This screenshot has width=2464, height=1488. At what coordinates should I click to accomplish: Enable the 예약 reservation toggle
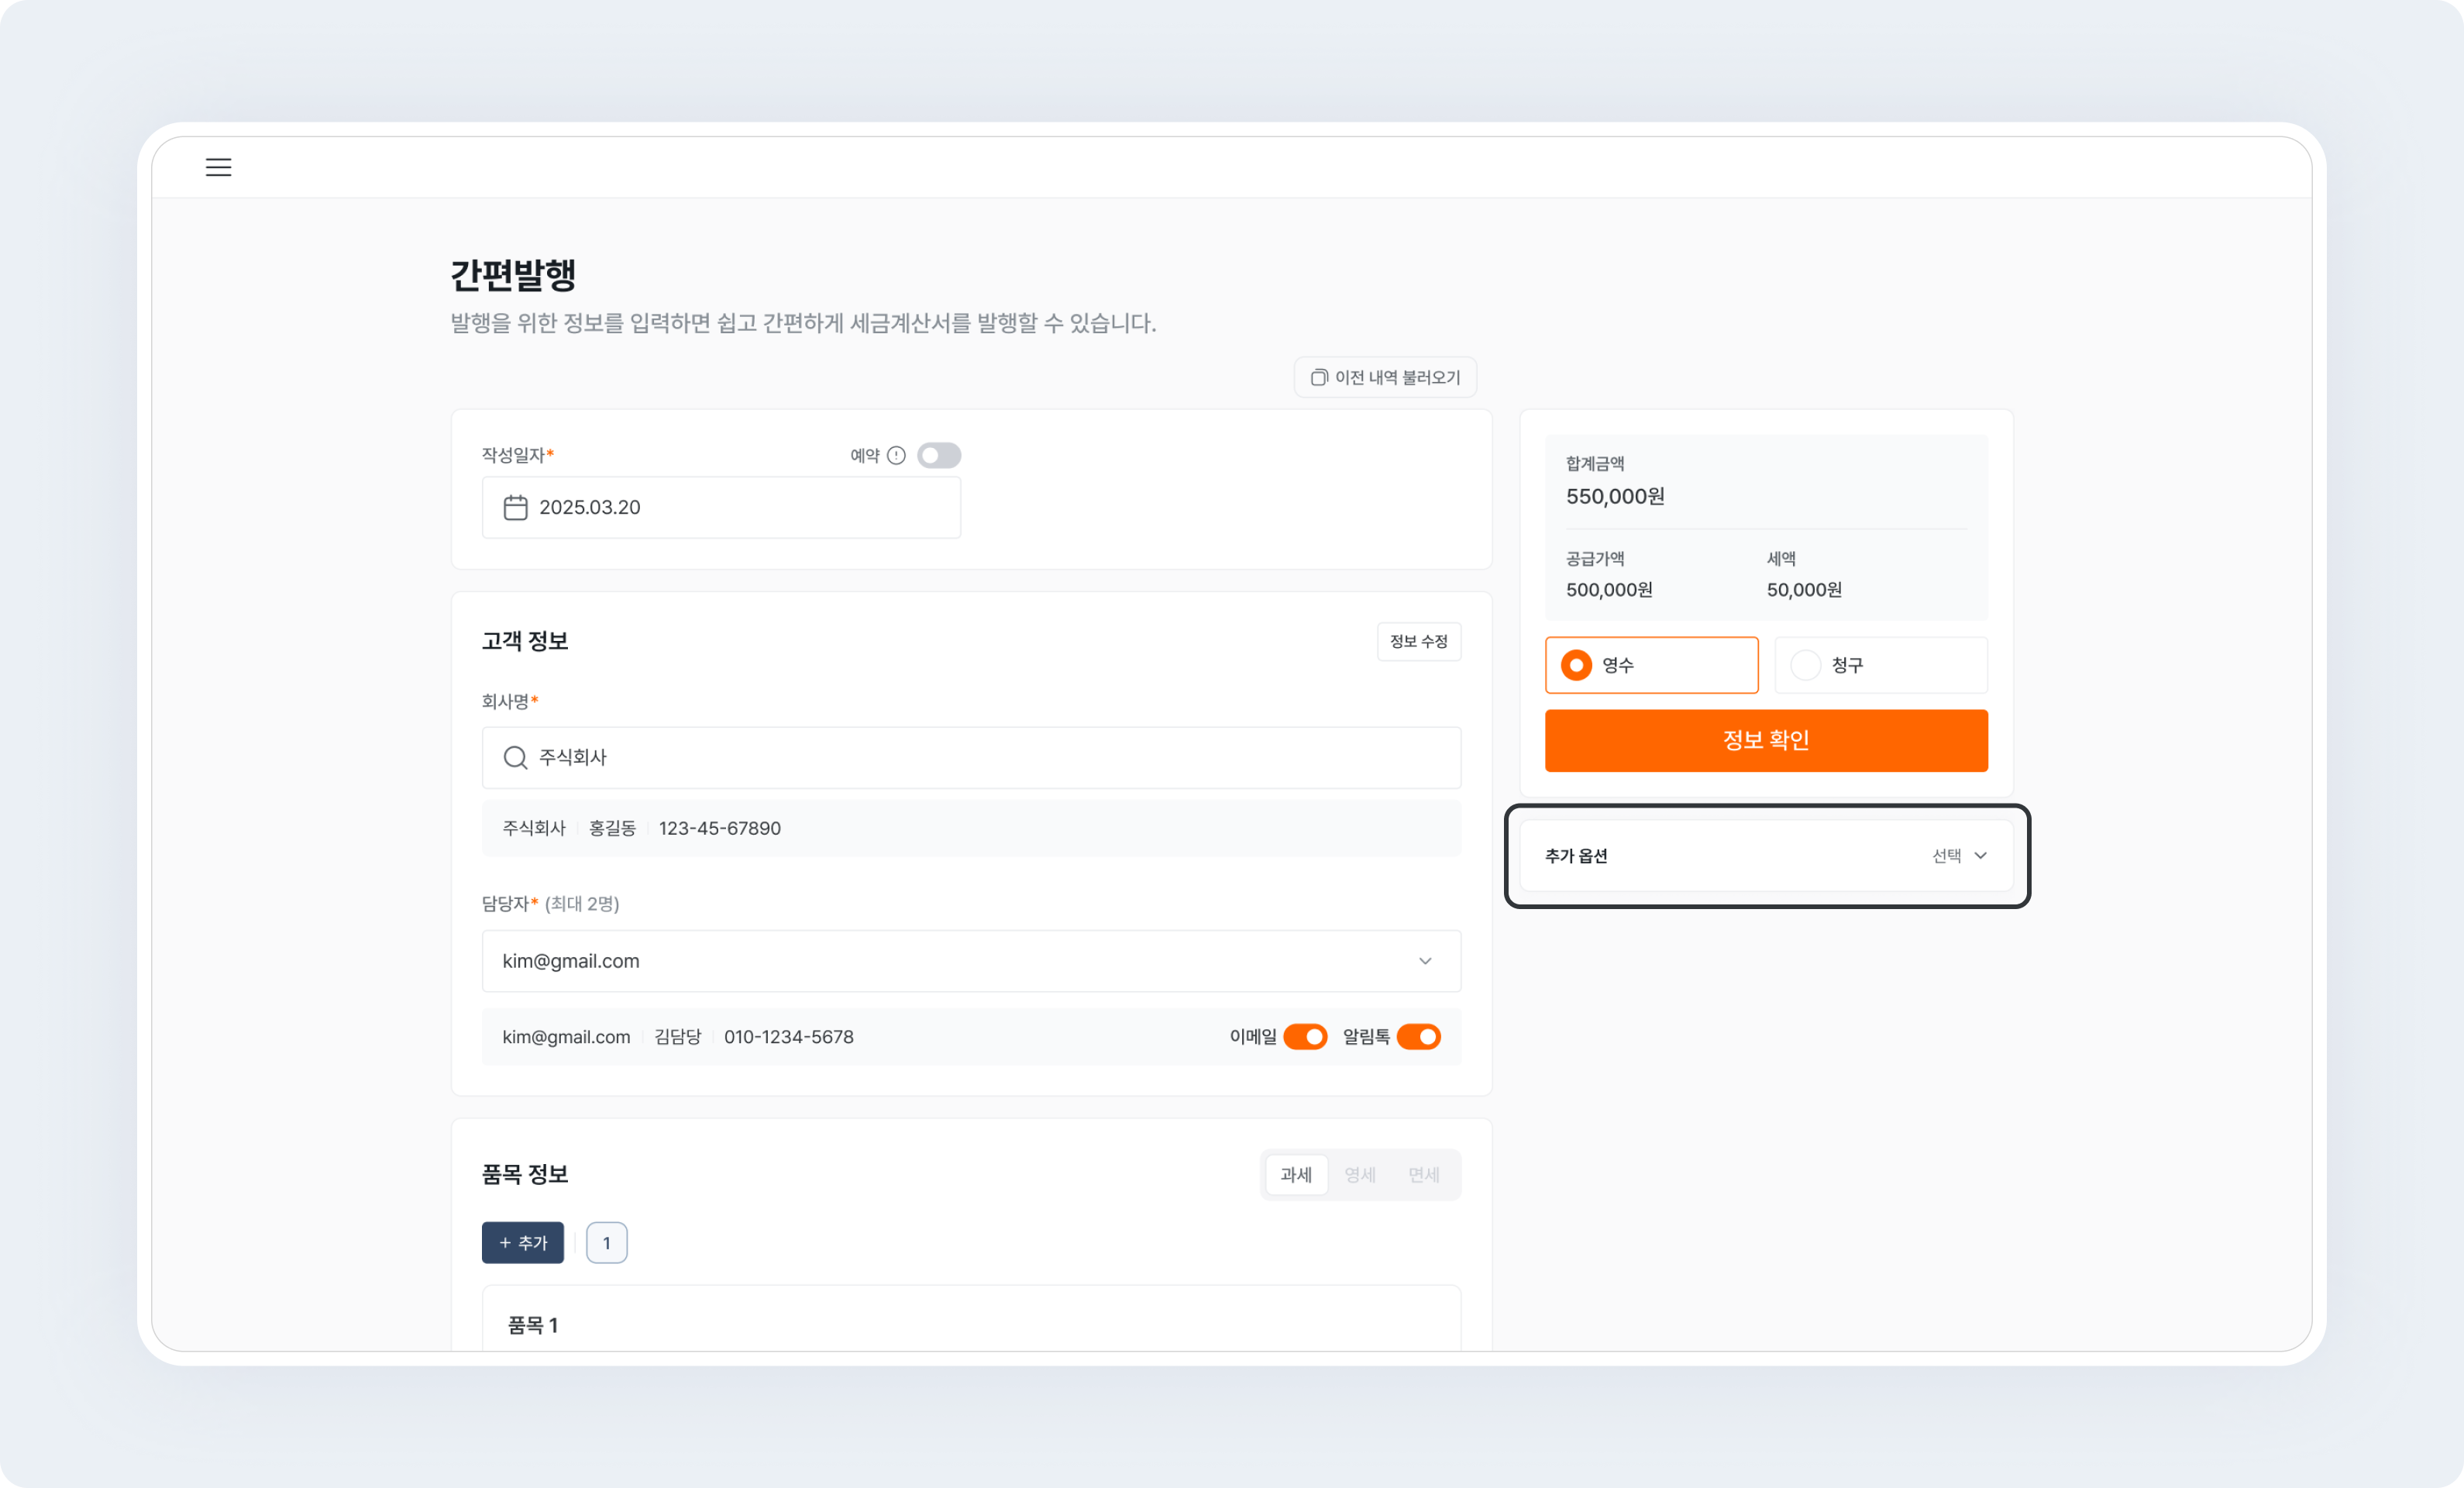pyautogui.click(x=939, y=455)
